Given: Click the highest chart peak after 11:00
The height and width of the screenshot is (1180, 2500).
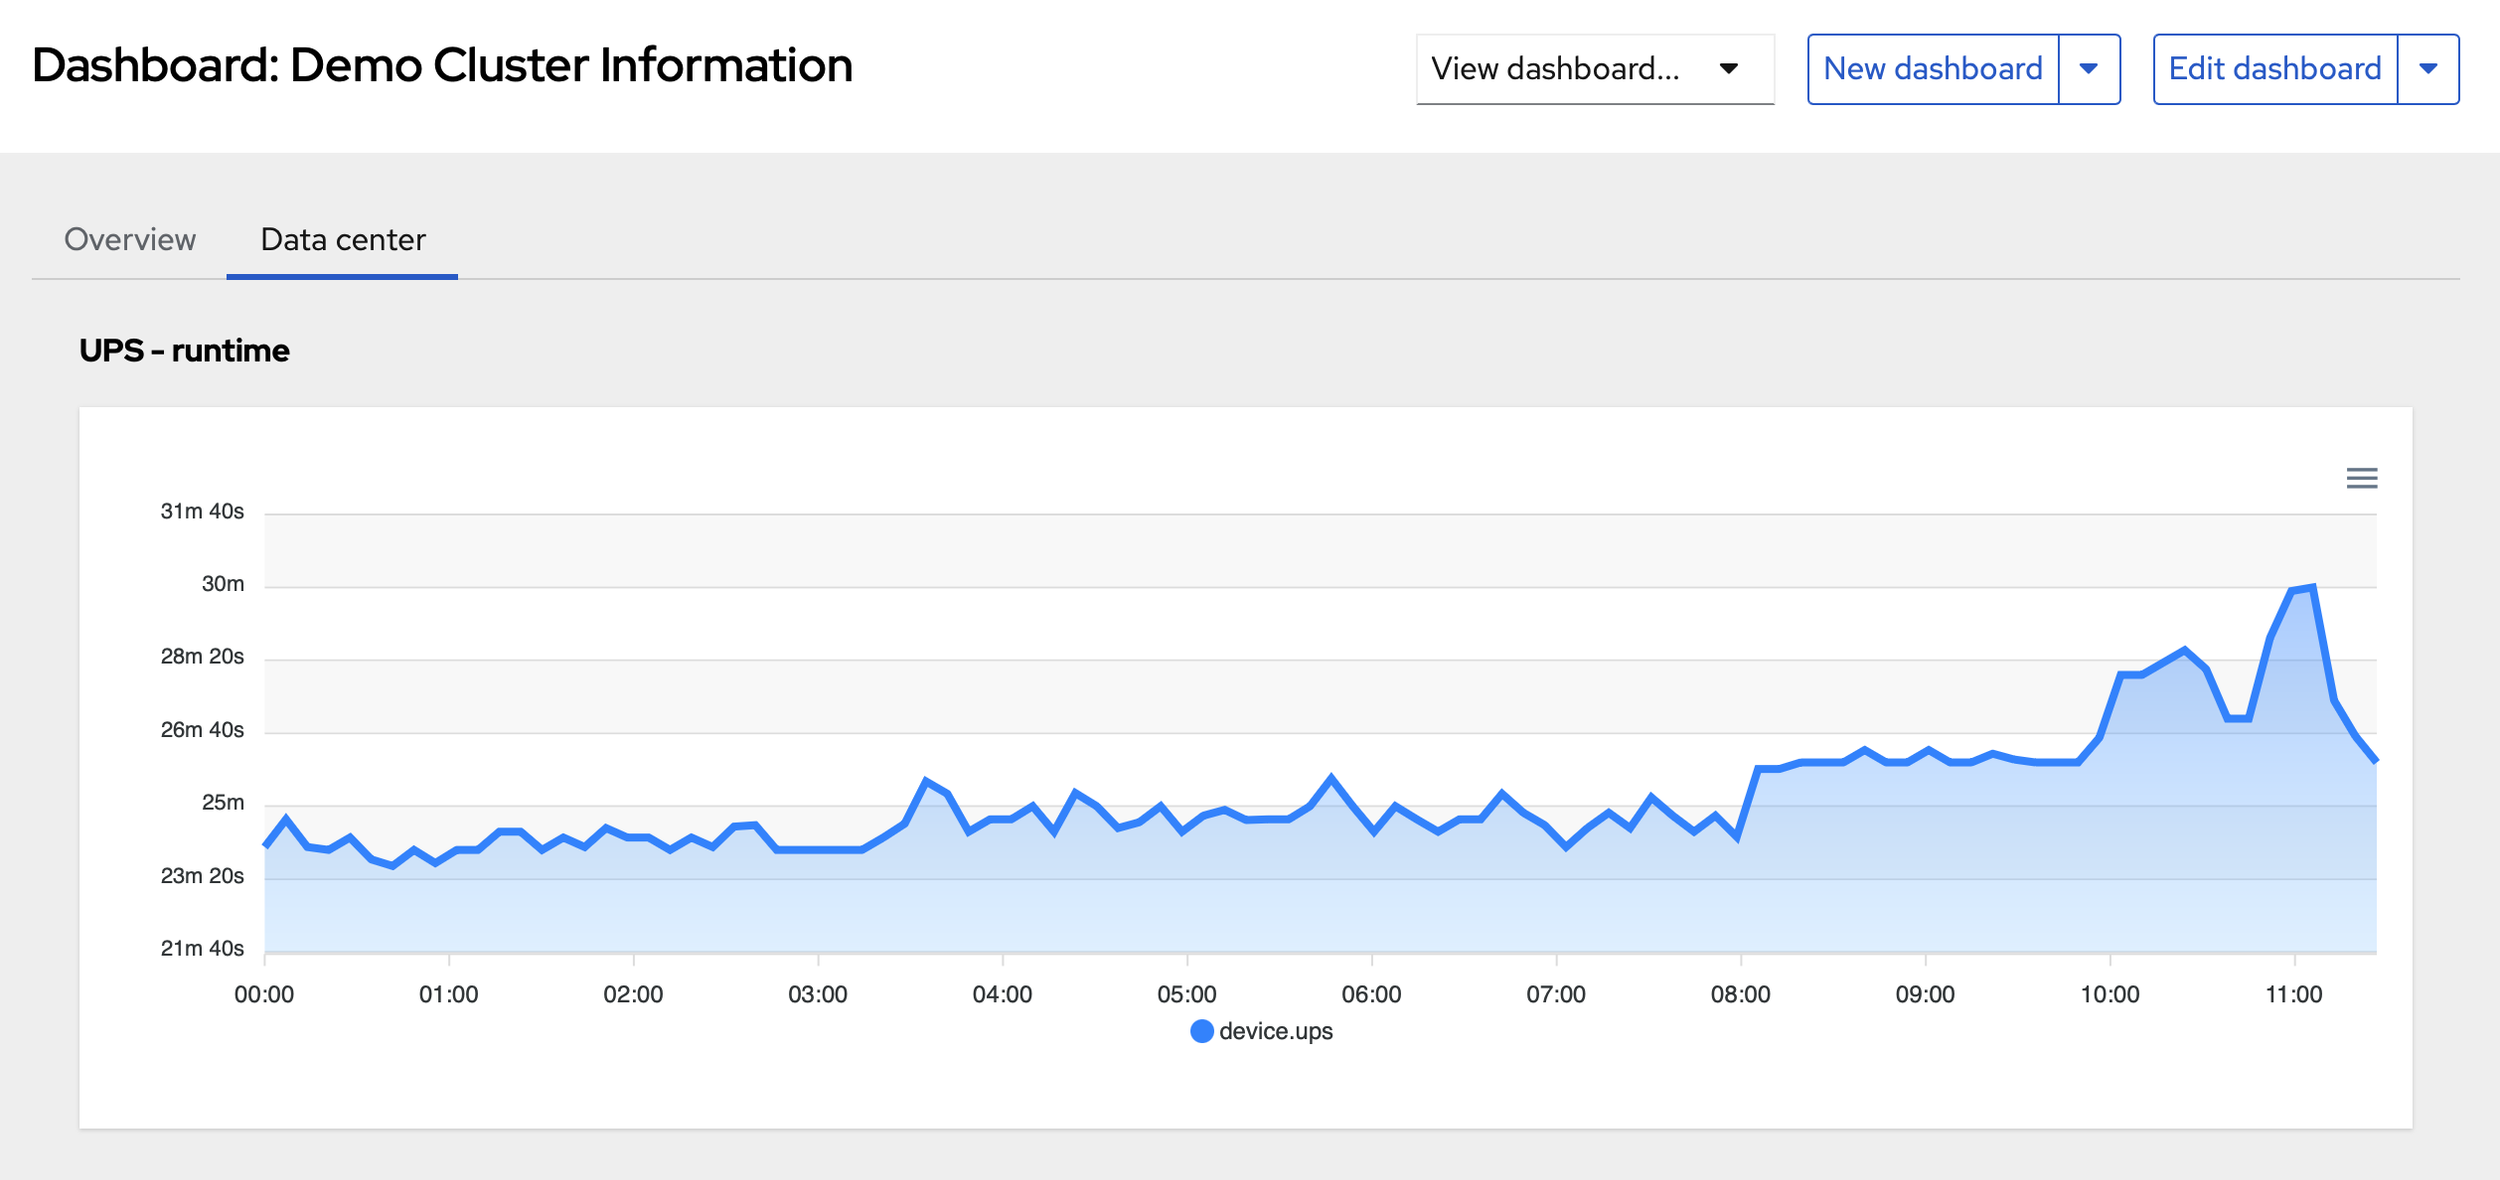Looking at the screenshot, I should click(x=2313, y=588).
